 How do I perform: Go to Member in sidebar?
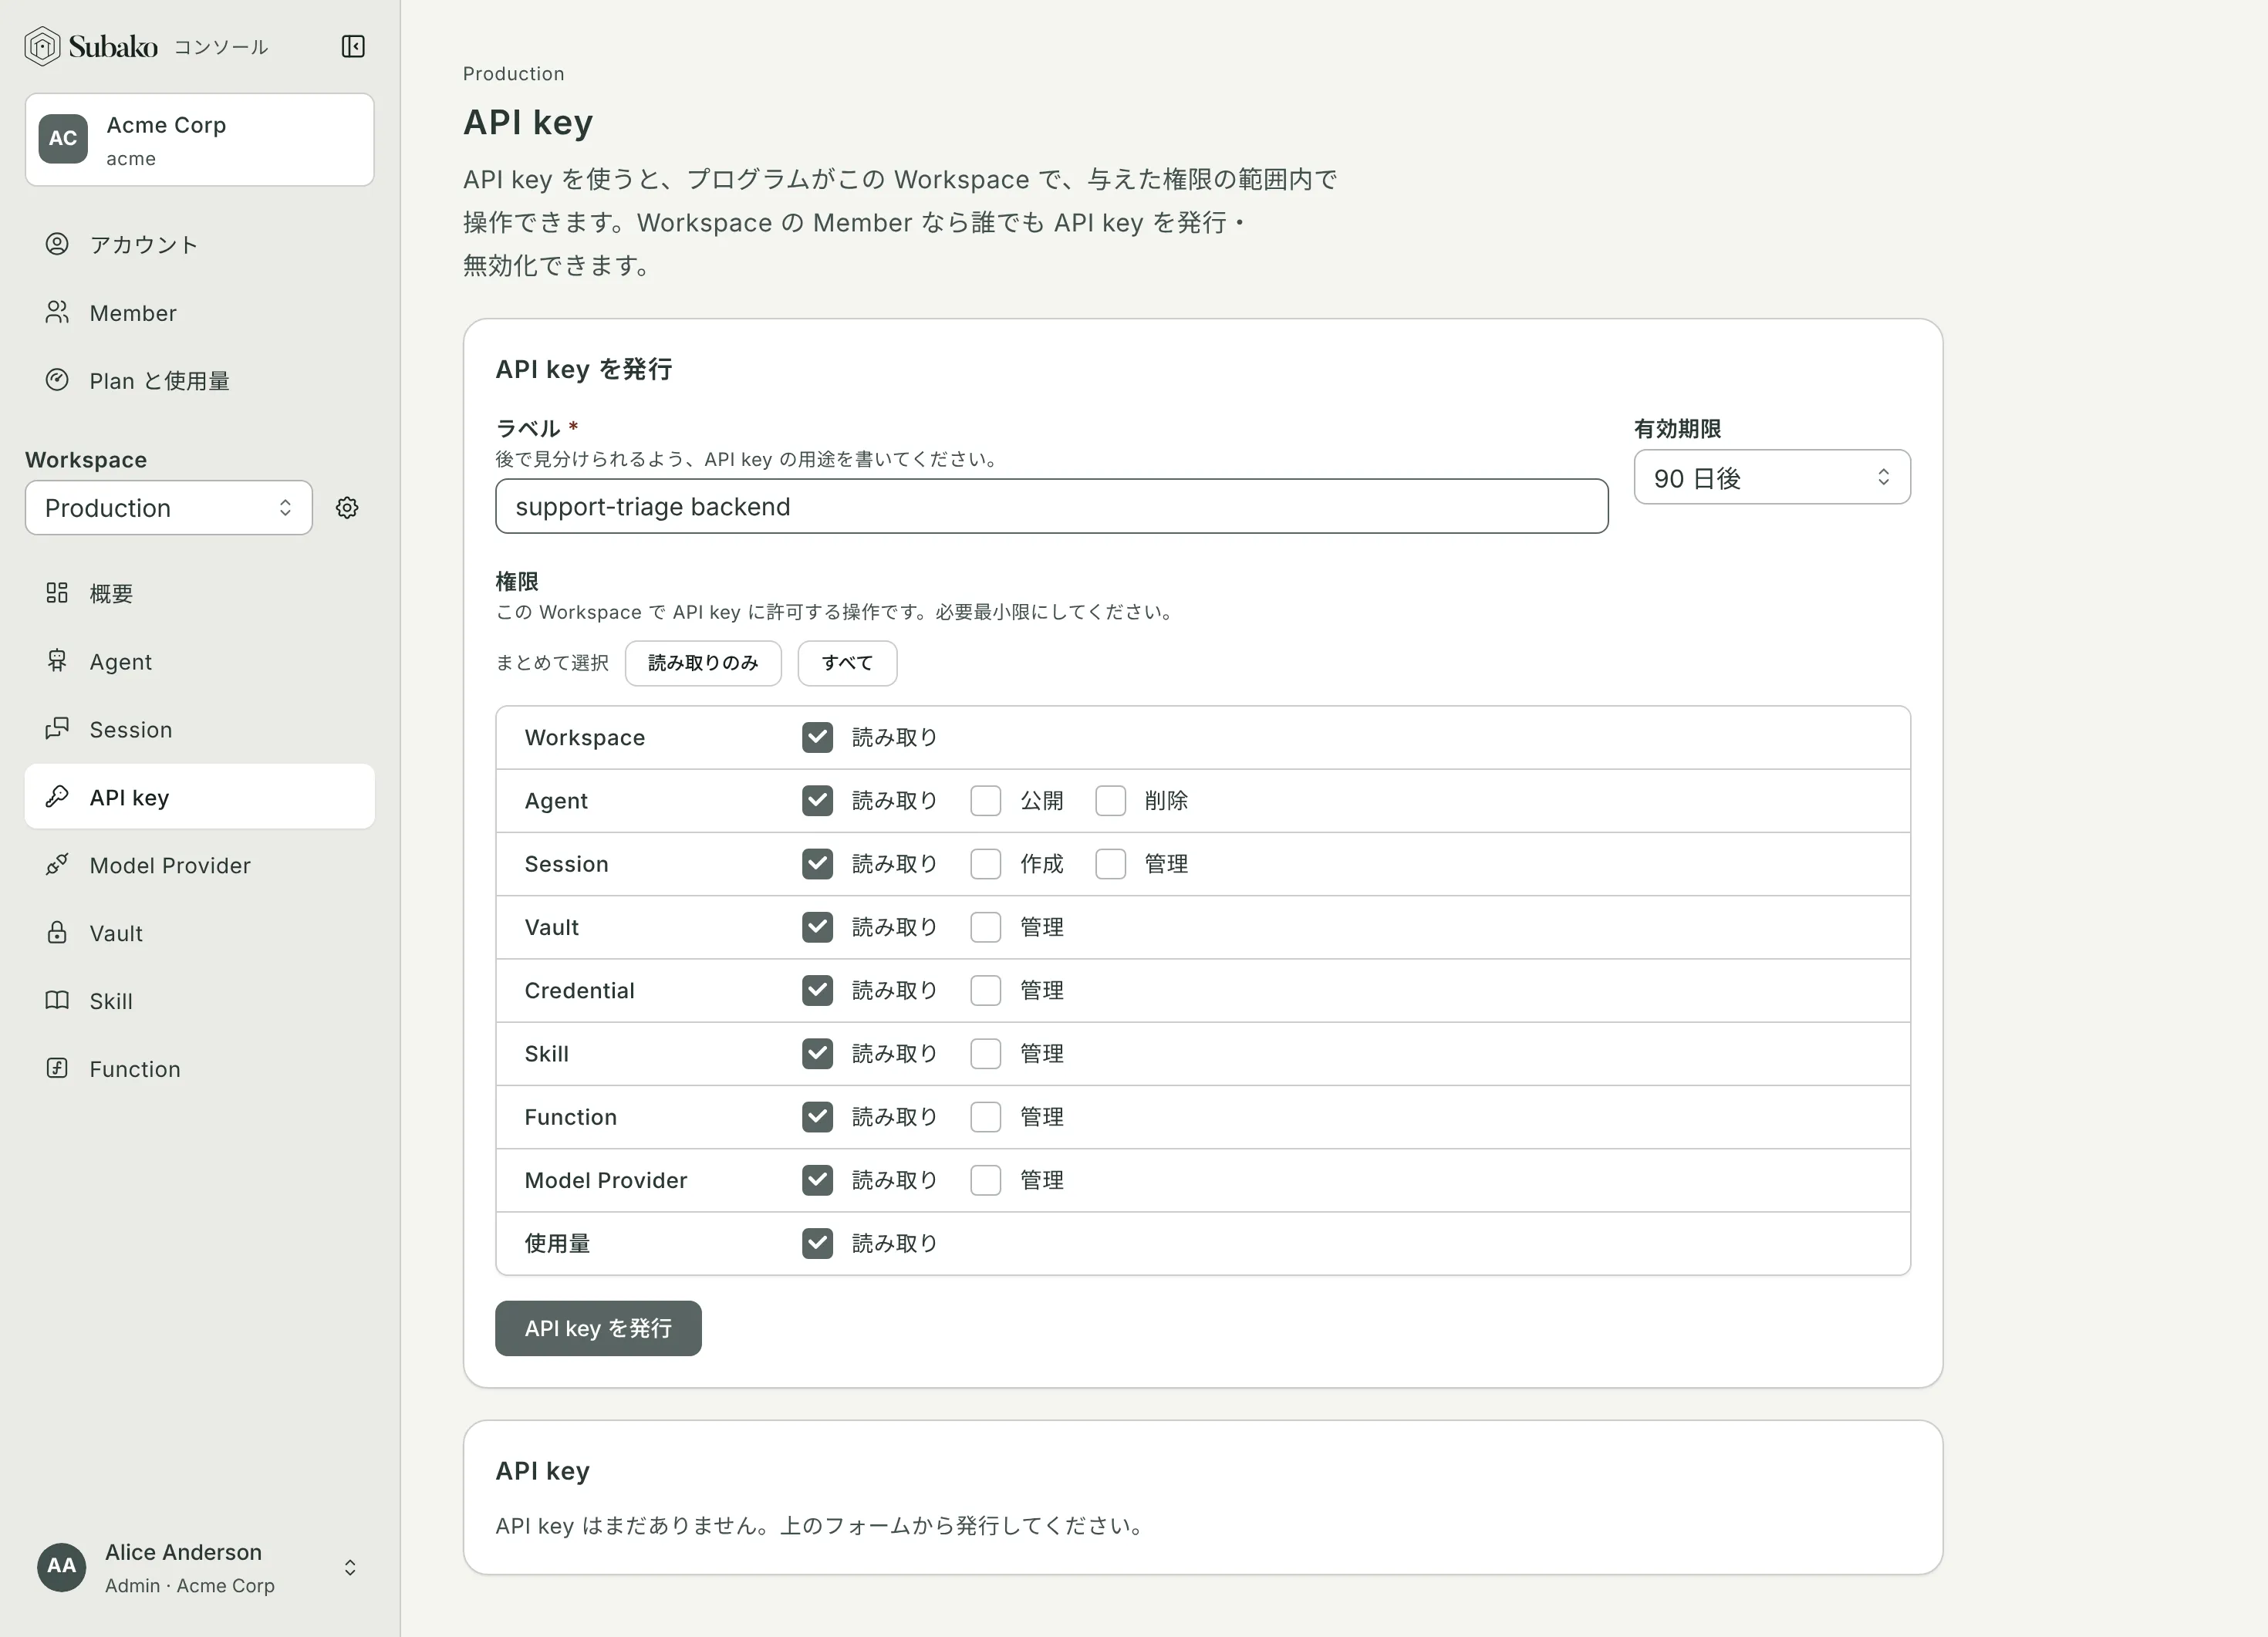(x=199, y=313)
